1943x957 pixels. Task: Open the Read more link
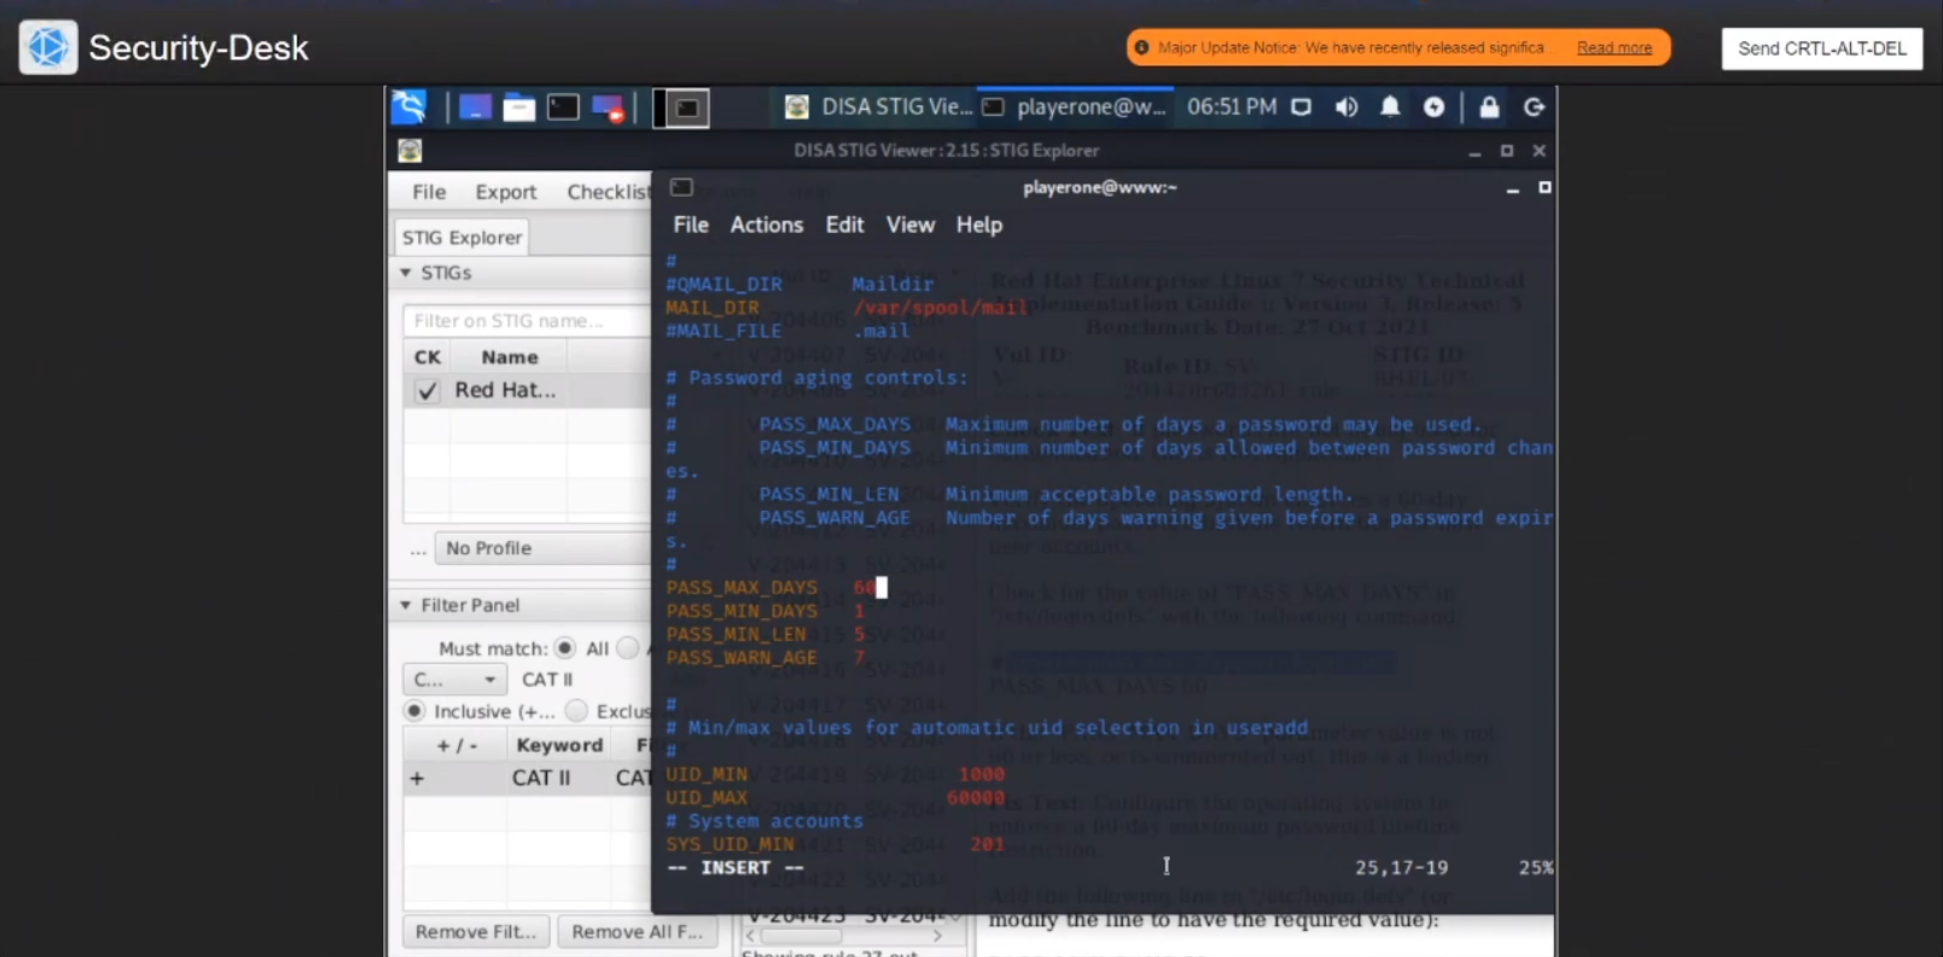point(1614,47)
